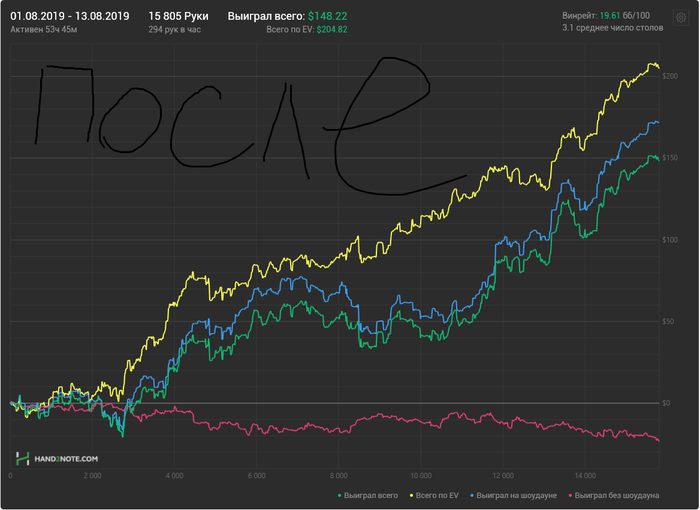700x510 pixels.
Task: Click the $100 y-axis label
Action: coord(670,240)
